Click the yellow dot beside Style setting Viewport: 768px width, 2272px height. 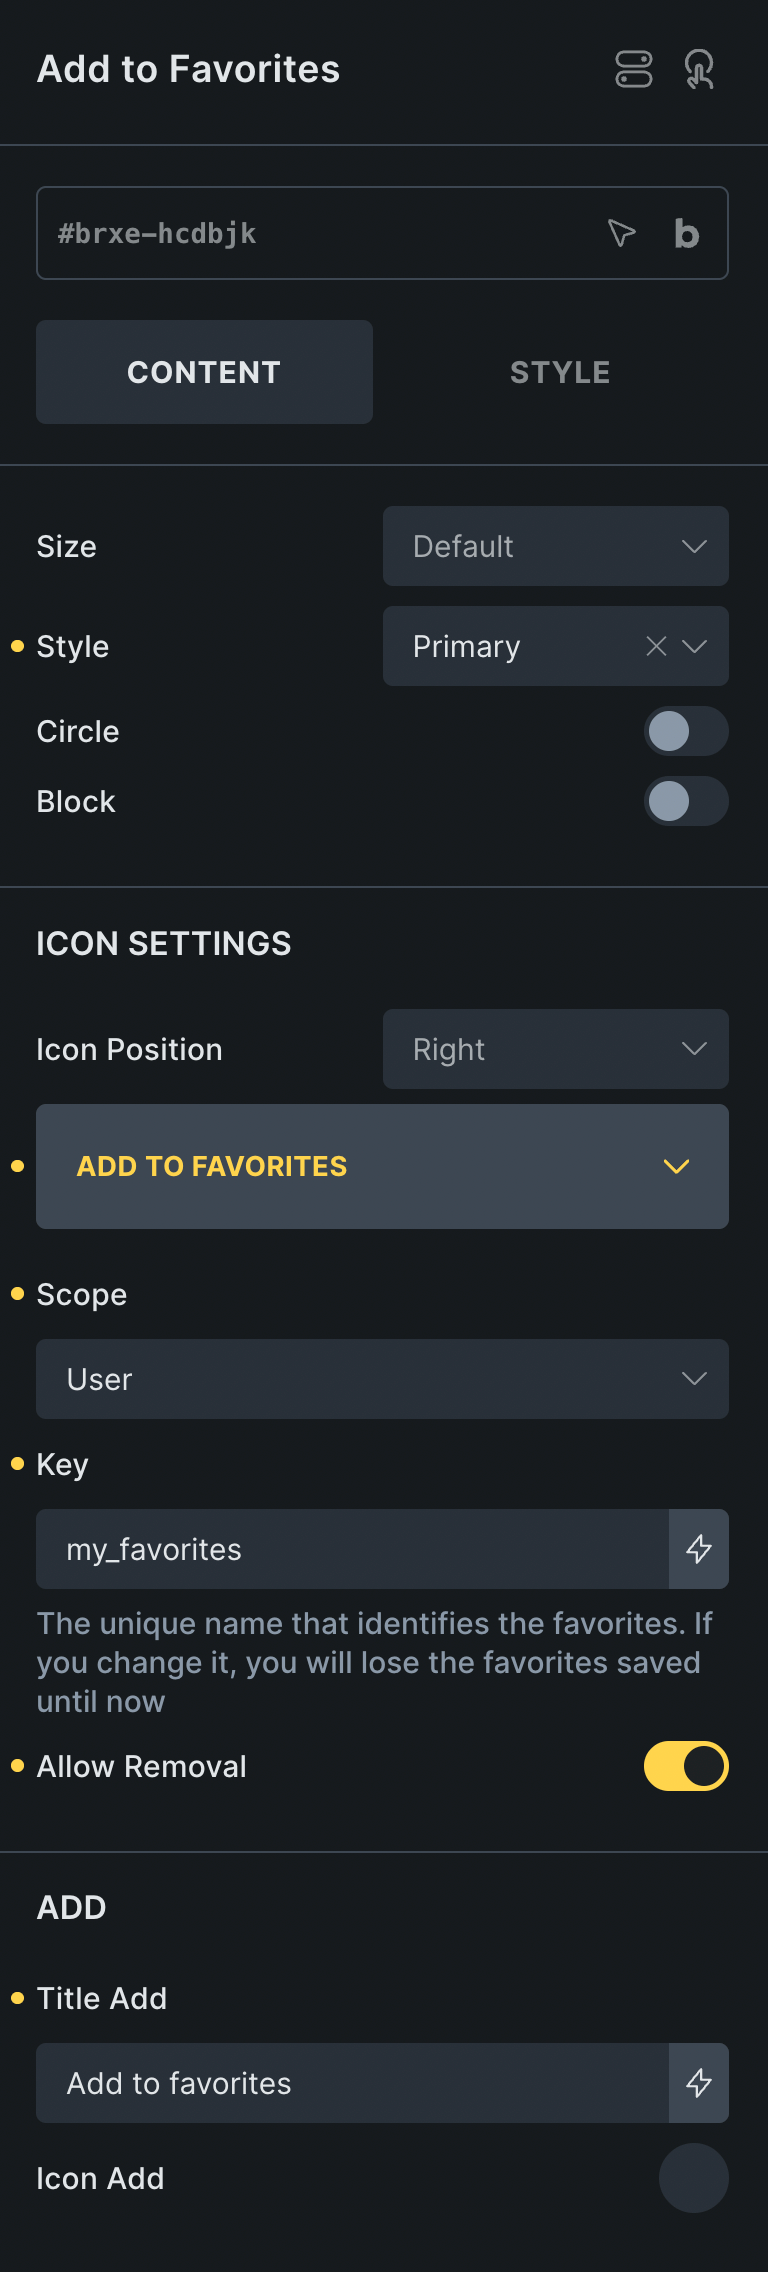pos(16,646)
